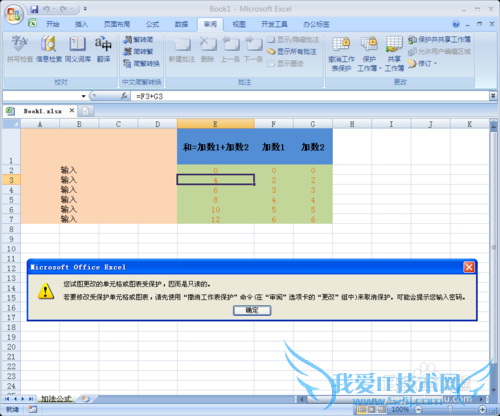Toggle show ink (显示墨迹)

(x=285, y=63)
